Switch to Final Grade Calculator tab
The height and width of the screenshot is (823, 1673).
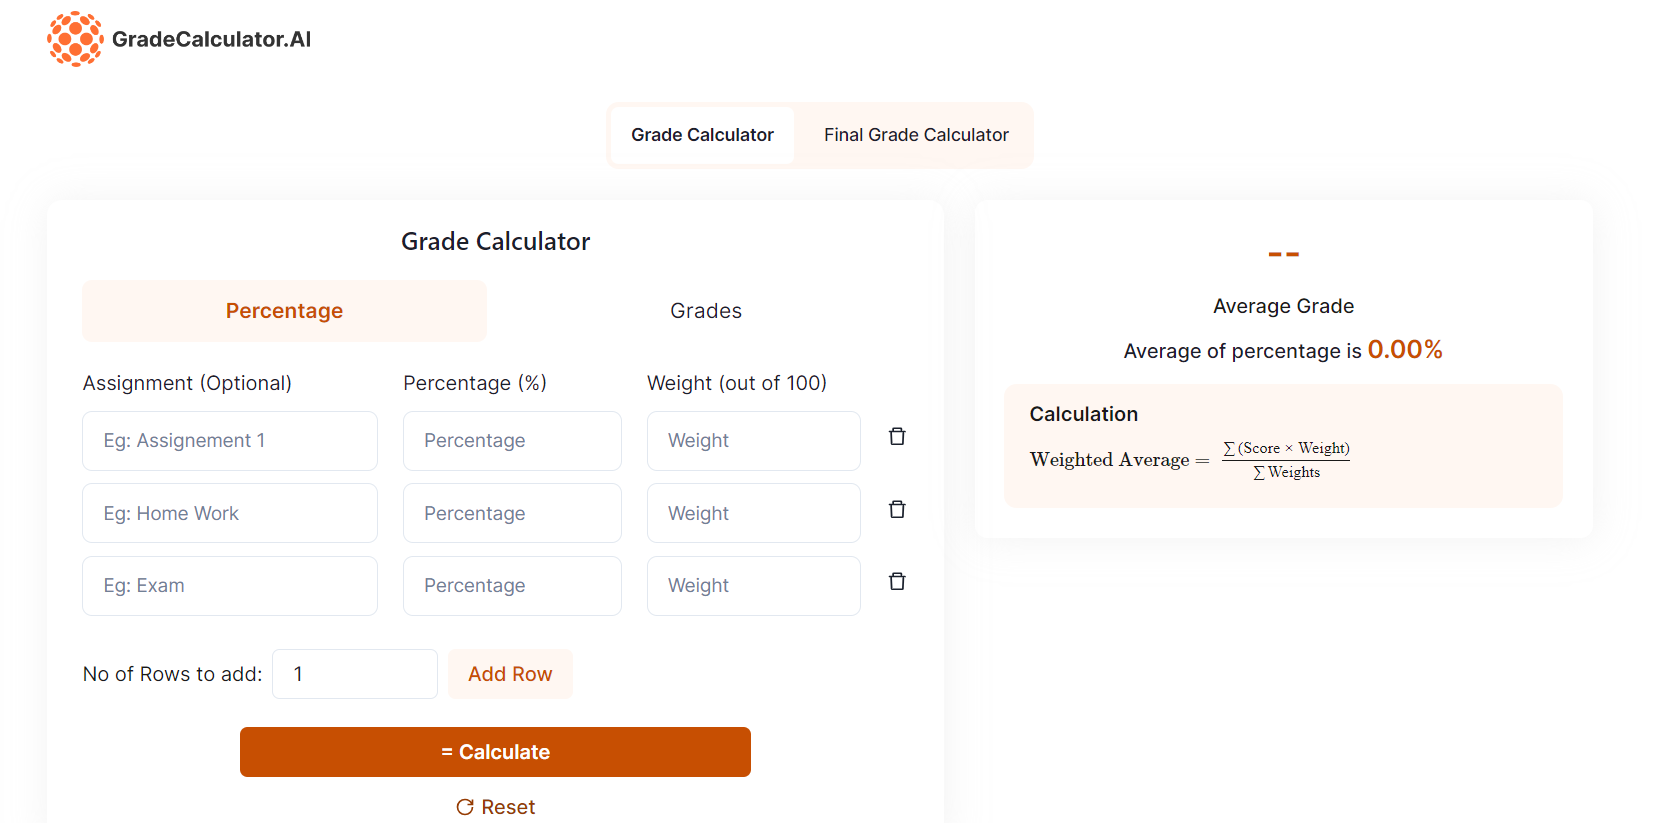(x=916, y=135)
